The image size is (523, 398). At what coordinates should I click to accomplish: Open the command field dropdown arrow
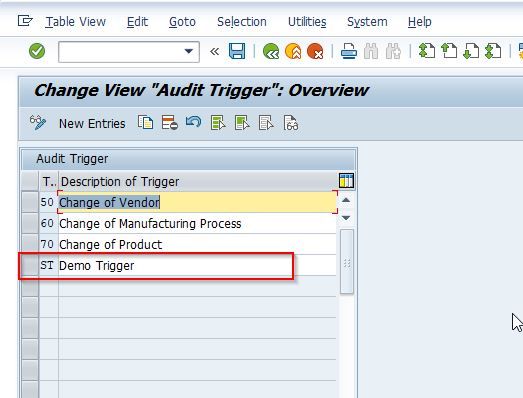pos(189,51)
